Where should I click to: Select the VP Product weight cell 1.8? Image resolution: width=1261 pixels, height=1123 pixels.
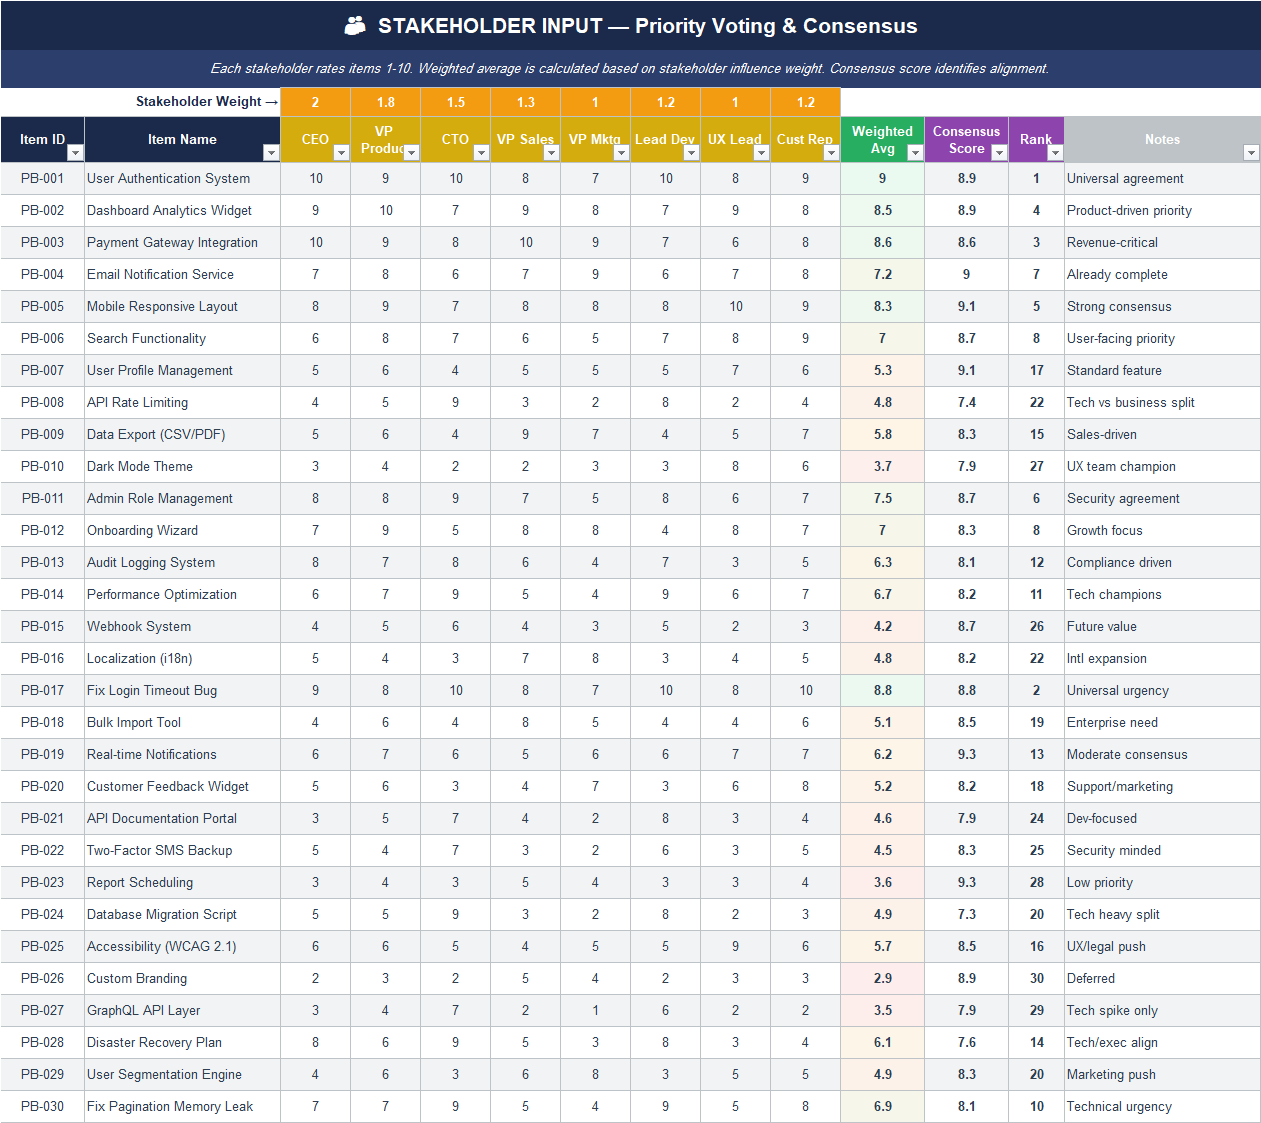[x=386, y=102]
